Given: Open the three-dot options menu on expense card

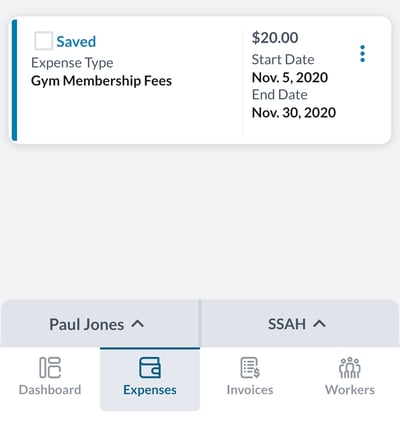Looking at the screenshot, I should tap(362, 54).
